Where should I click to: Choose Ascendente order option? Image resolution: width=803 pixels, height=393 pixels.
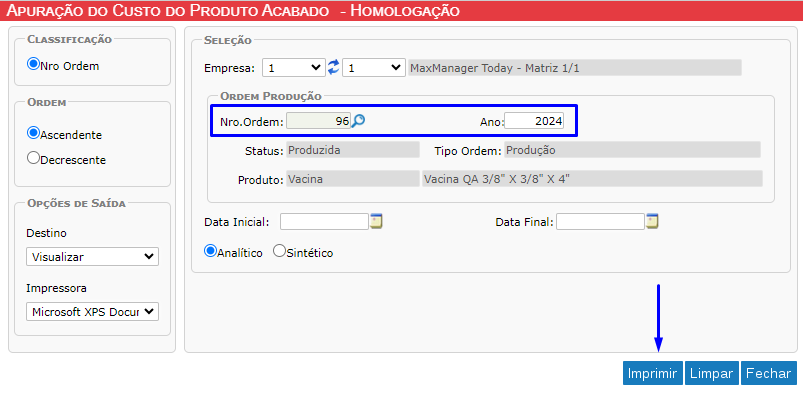coord(33,133)
